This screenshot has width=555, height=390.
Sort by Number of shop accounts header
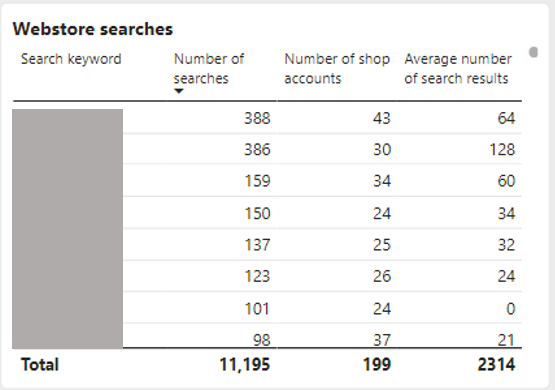337,68
